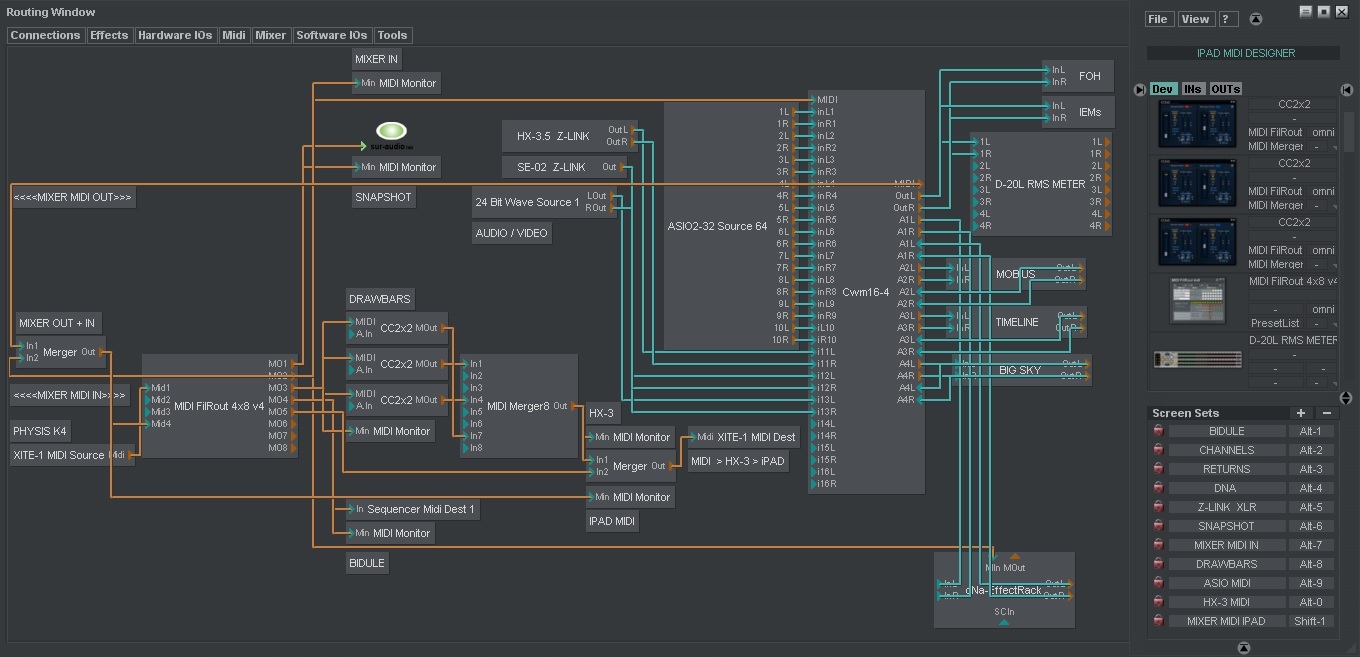The width and height of the screenshot is (1360, 657).
Task: Switch to the INs tab
Action: pyautogui.click(x=1192, y=89)
